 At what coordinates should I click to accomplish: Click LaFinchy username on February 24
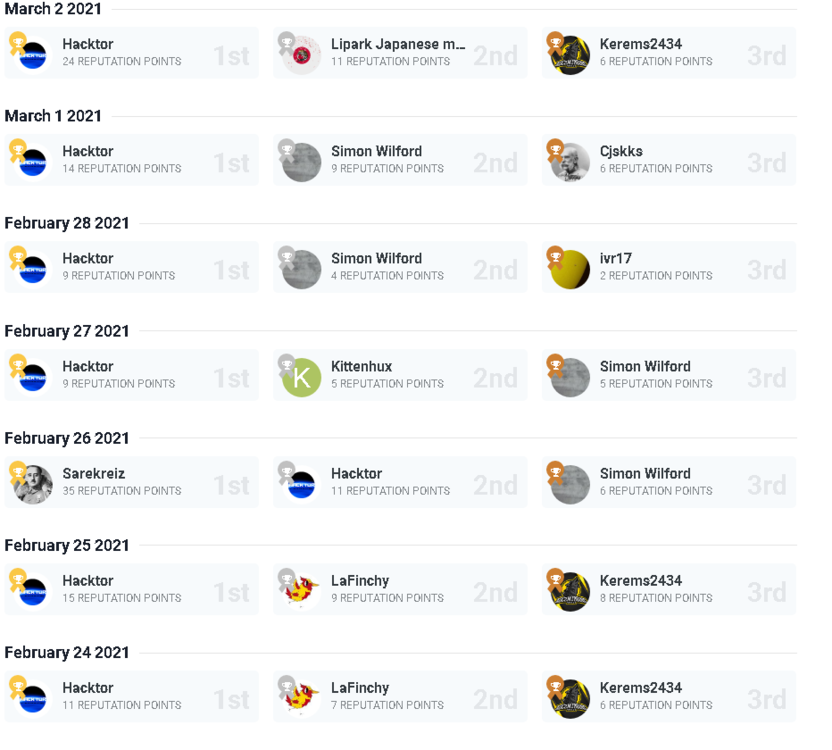tap(360, 688)
